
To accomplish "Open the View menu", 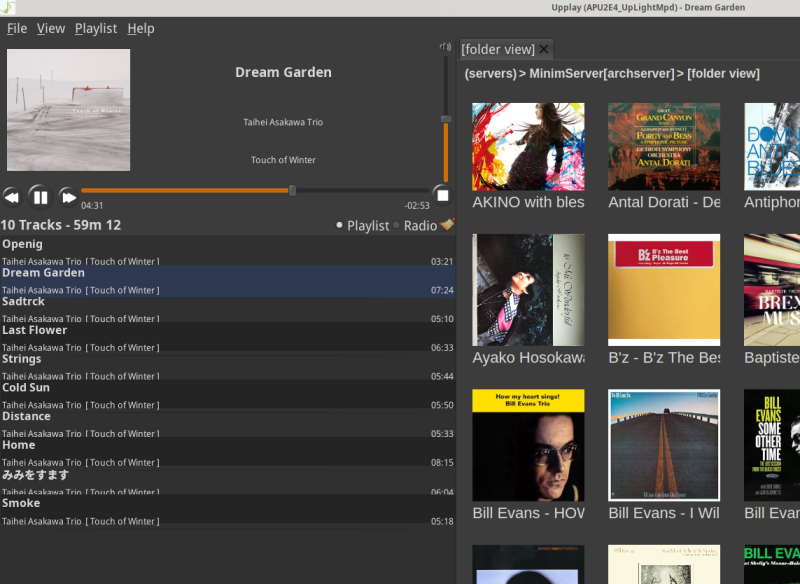I will 51,28.
